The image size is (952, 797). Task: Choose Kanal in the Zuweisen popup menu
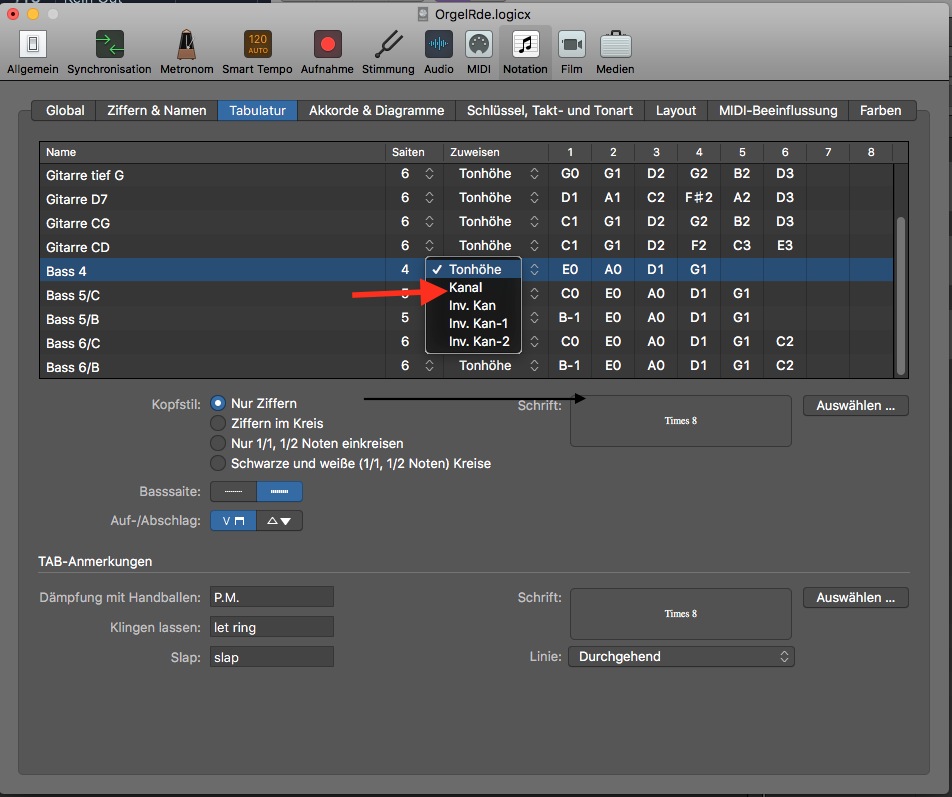point(466,288)
